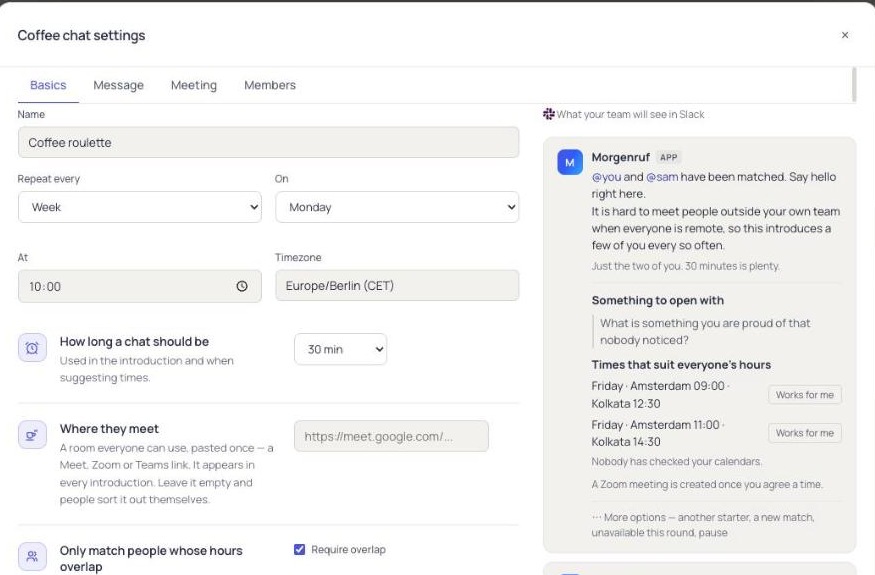Click the 'Coffee chat settings' dialog title
The height and width of the screenshot is (575, 875).
[x=81, y=35]
